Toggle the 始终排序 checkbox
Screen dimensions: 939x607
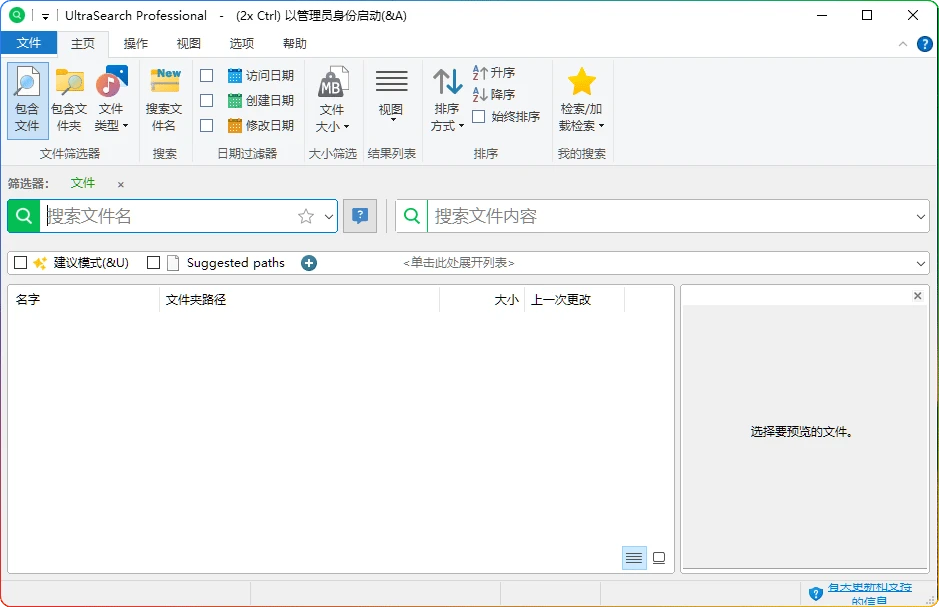(x=479, y=117)
